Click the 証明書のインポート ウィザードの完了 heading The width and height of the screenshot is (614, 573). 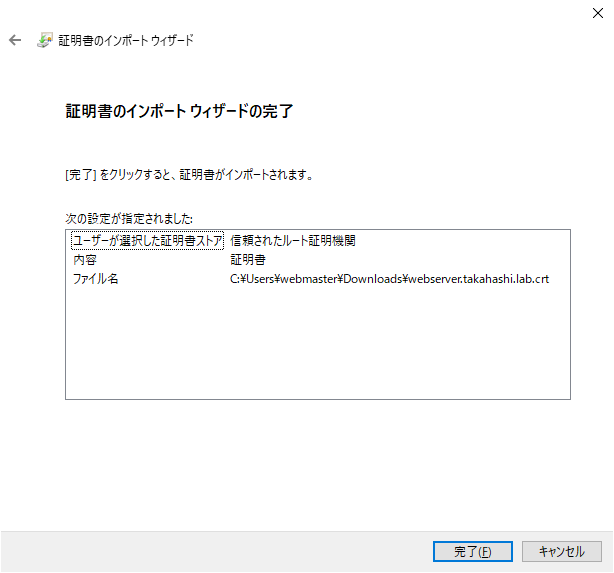click(179, 111)
